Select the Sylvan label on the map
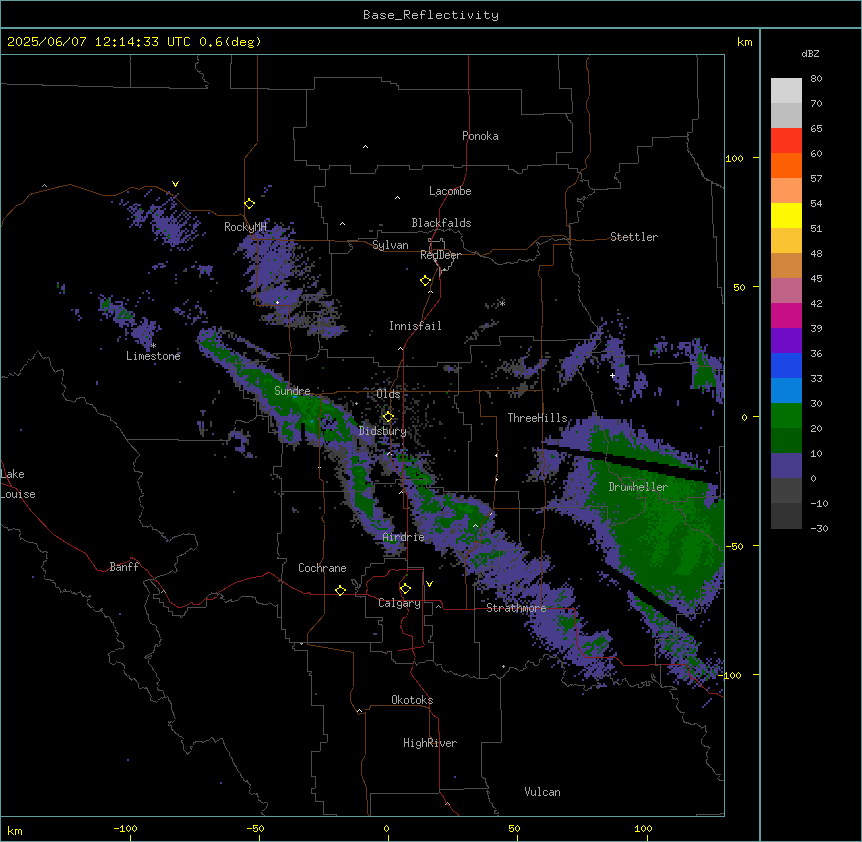This screenshot has height=842, width=862. (390, 245)
